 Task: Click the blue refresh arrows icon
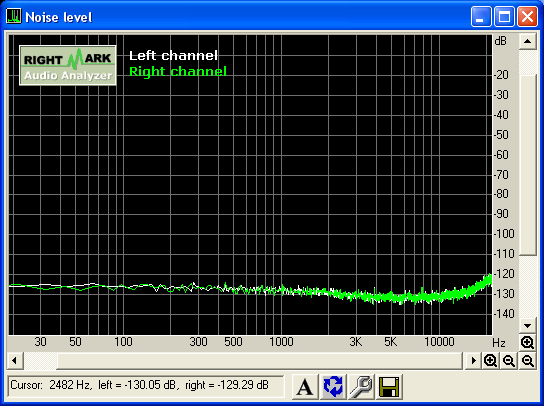pos(333,387)
